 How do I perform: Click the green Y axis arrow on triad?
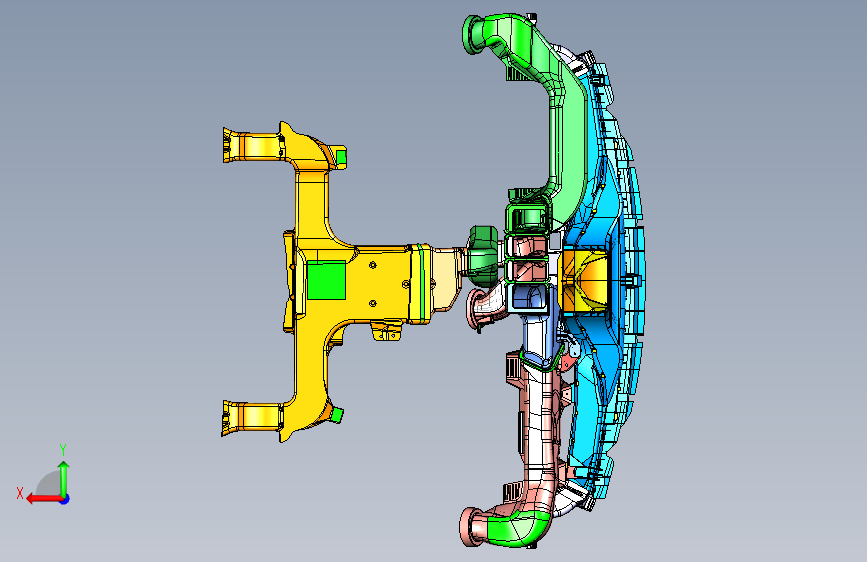pos(64,478)
